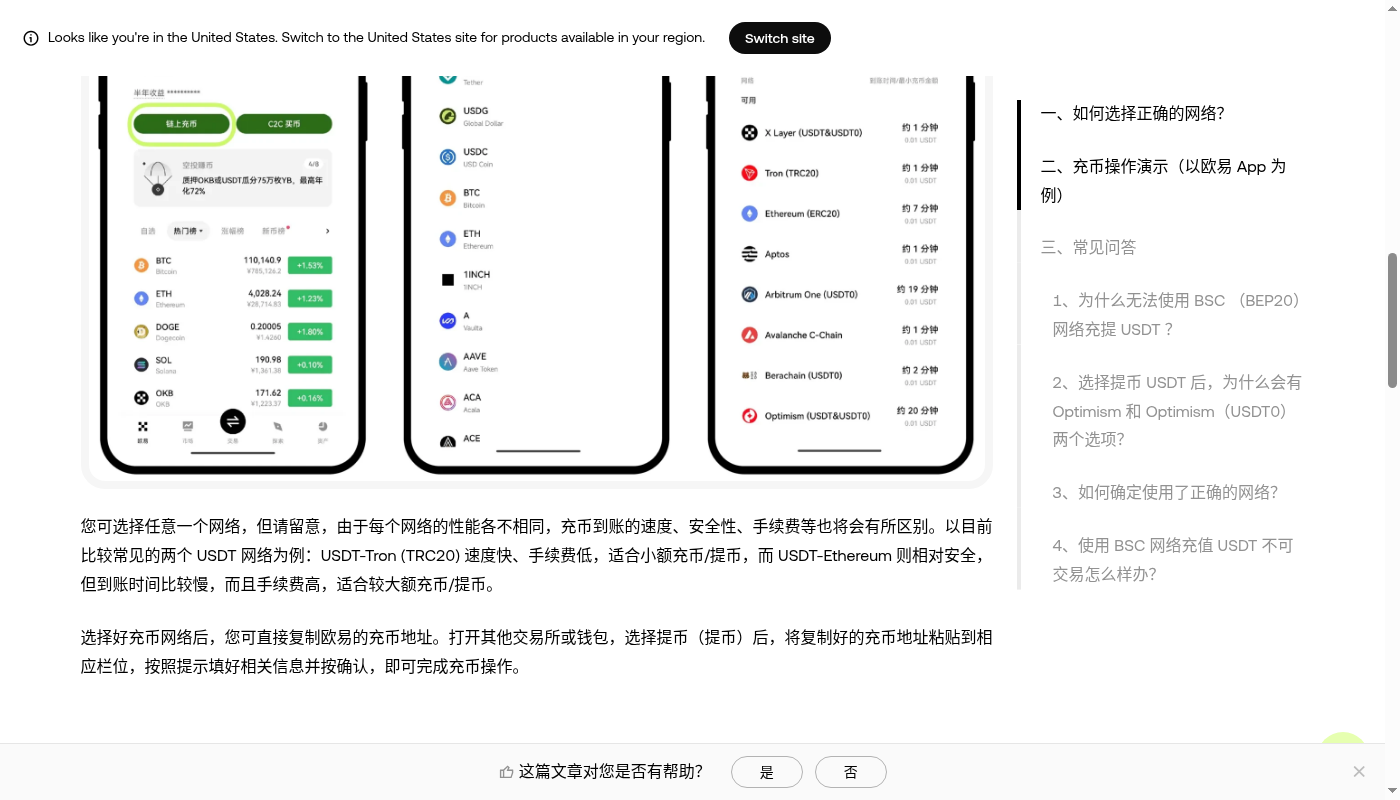Click the X Layer network icon
This screenshot has height=800, width=1400.
click(x=749, y=133)
